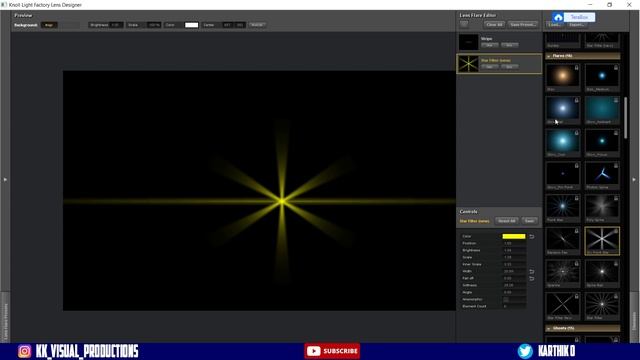Image resolution: width=640 pixels, height=360 pixels.
Task: Click the Twitter bird icon in bottom banner
Action: point(525,351)
